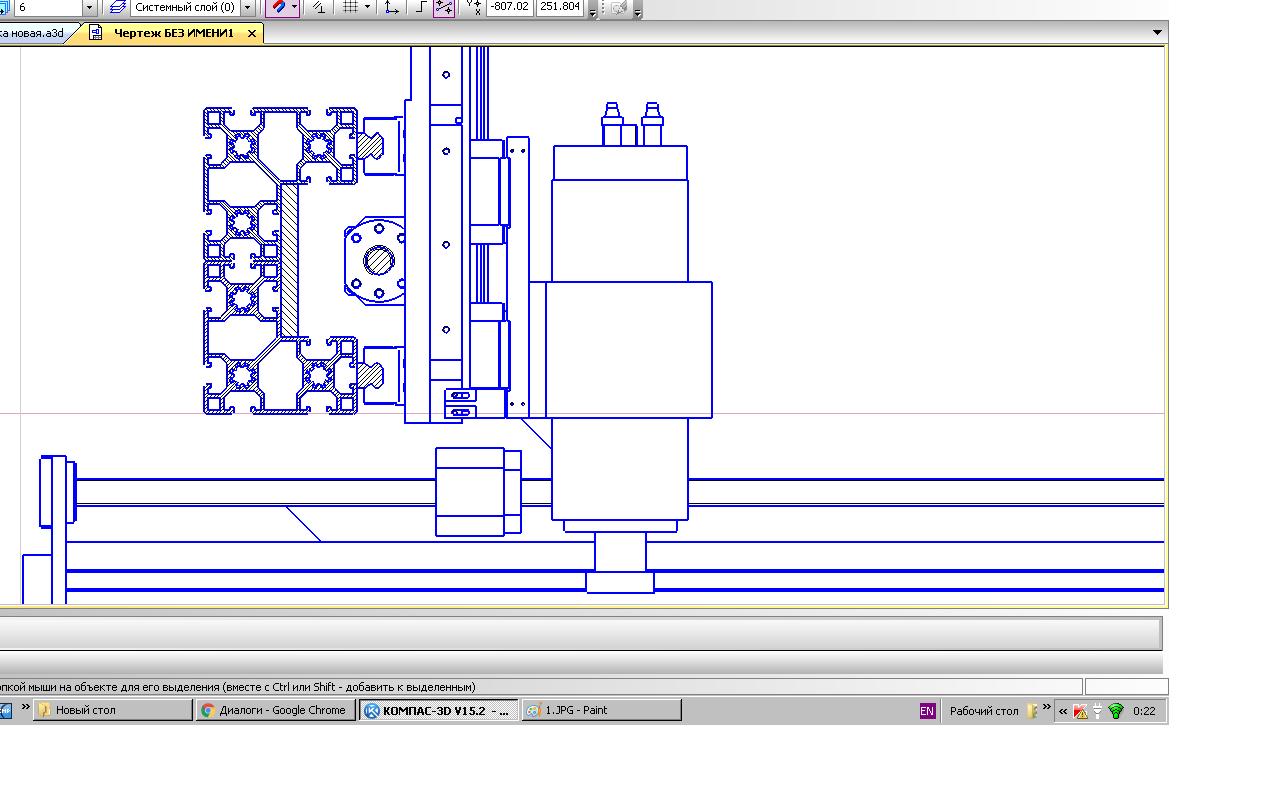
Task: Open the Рабочий стол desktop toolbar
Action: 984,711
